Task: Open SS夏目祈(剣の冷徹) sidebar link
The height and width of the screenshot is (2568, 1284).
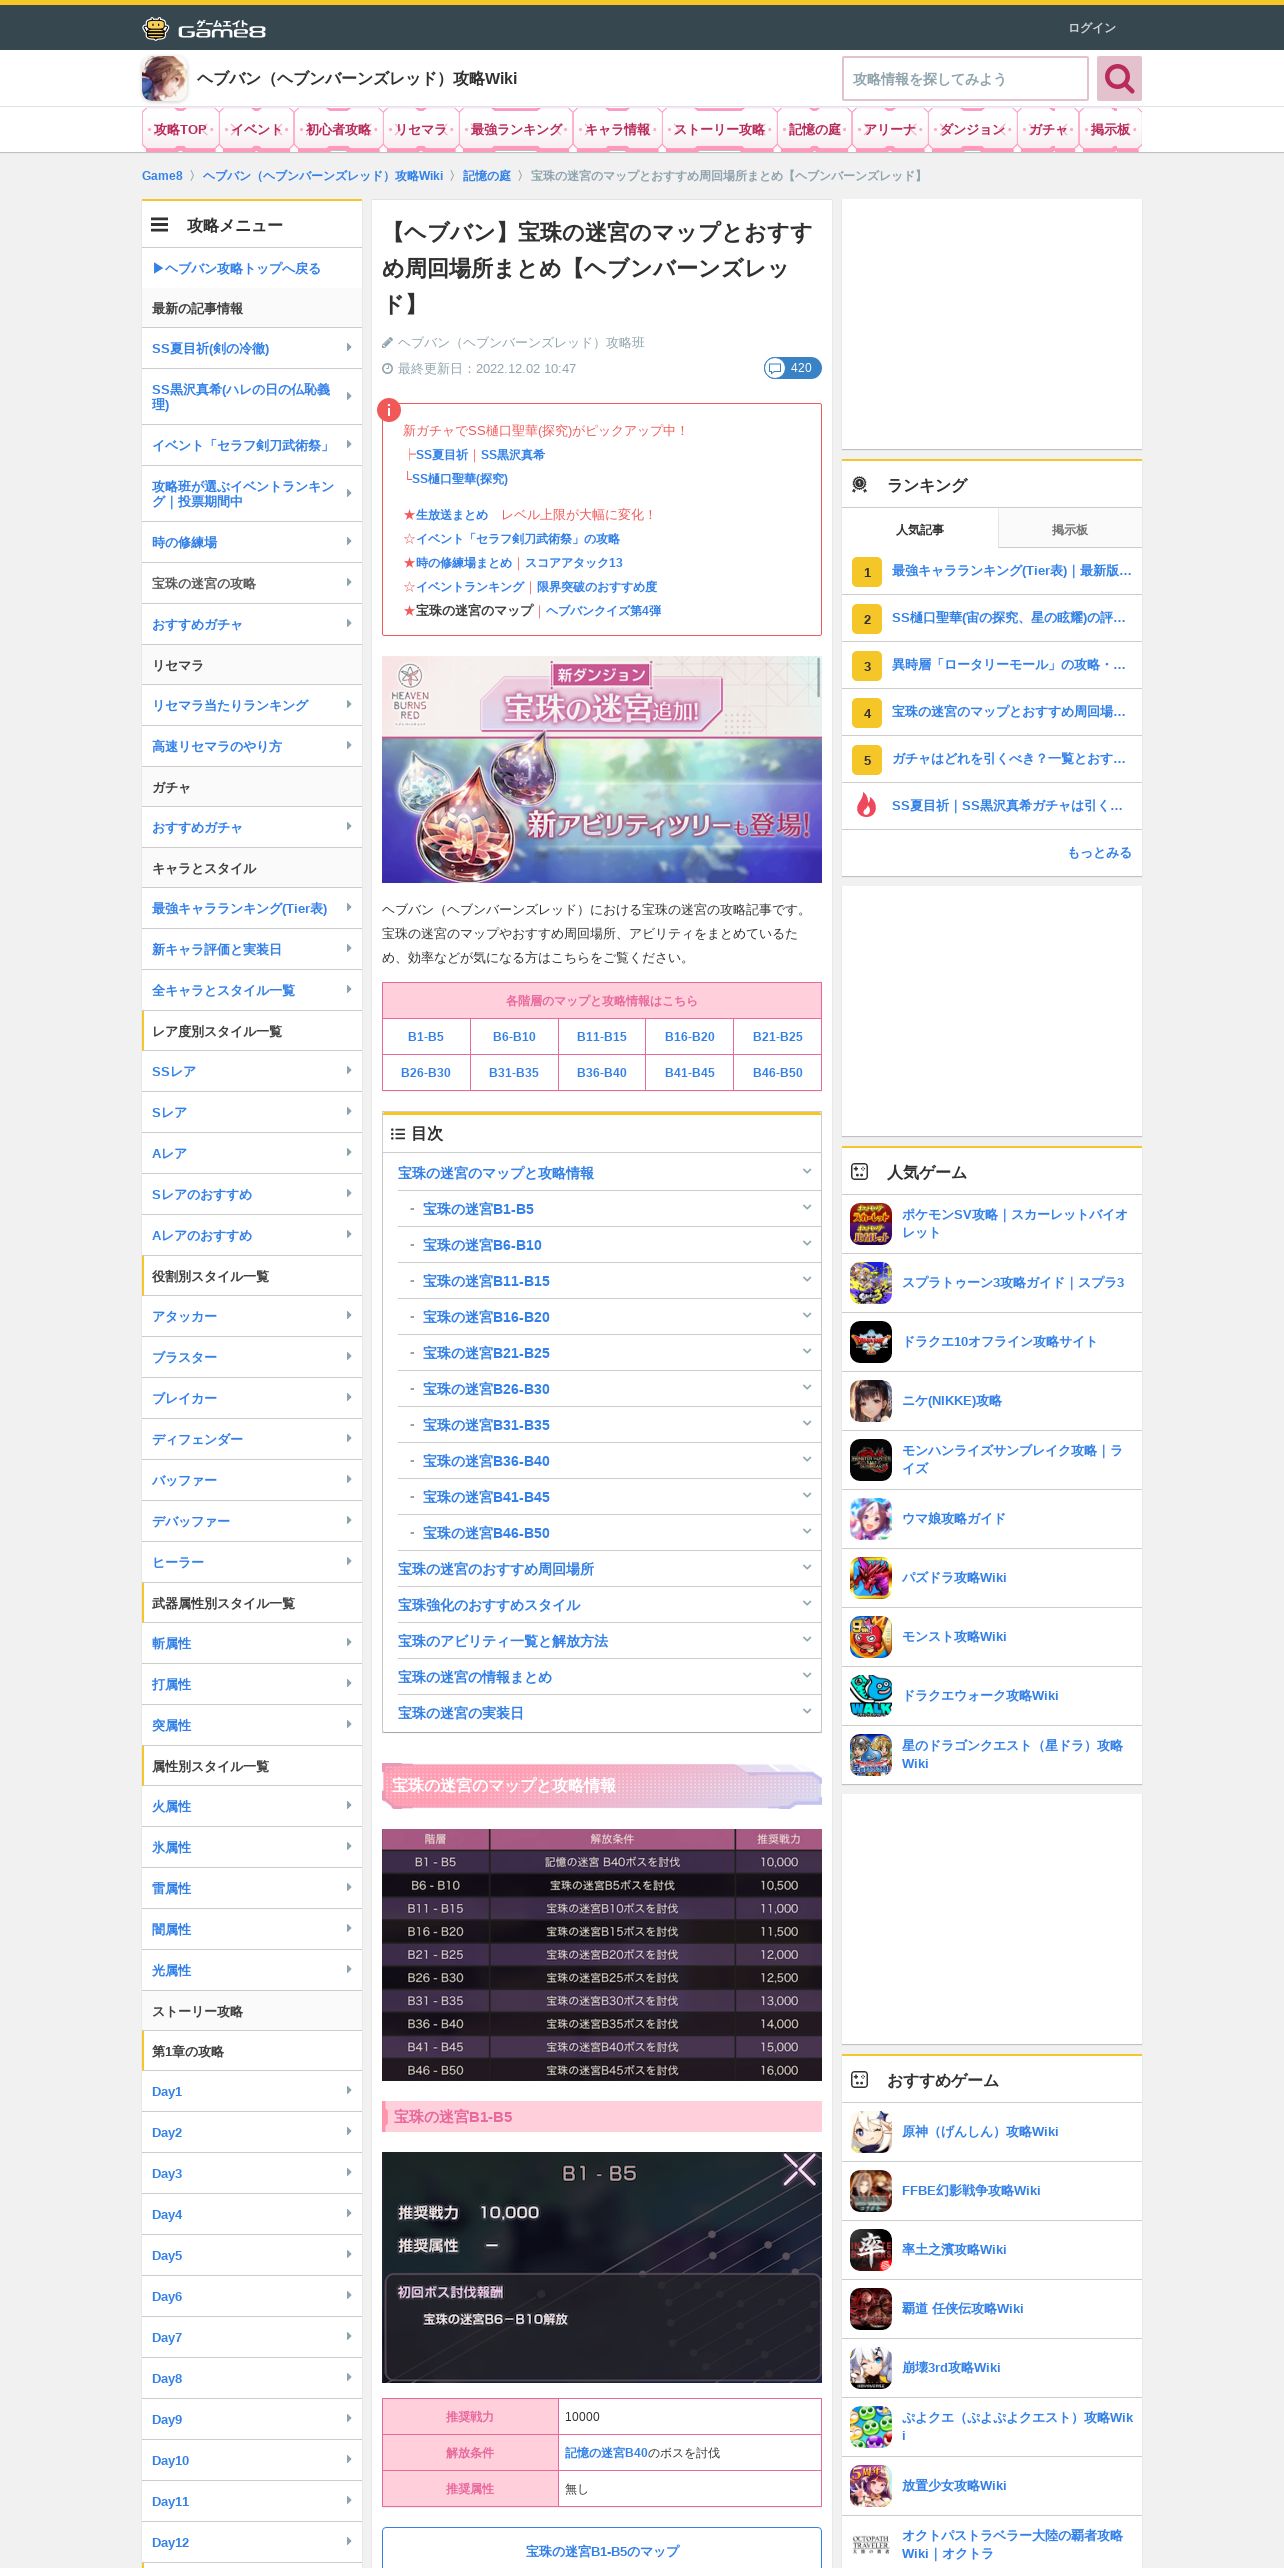Action: coord(252,348)
